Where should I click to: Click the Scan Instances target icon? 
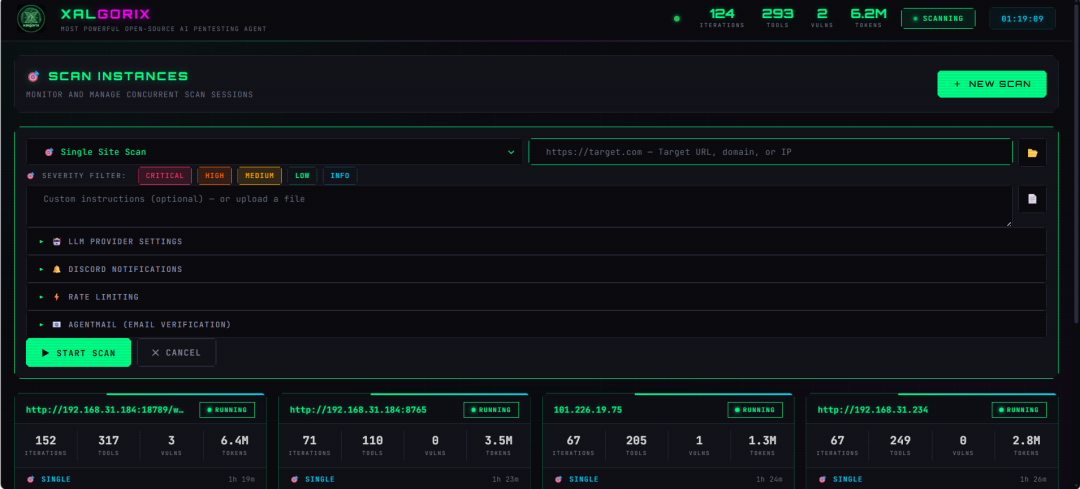(33, 76)
